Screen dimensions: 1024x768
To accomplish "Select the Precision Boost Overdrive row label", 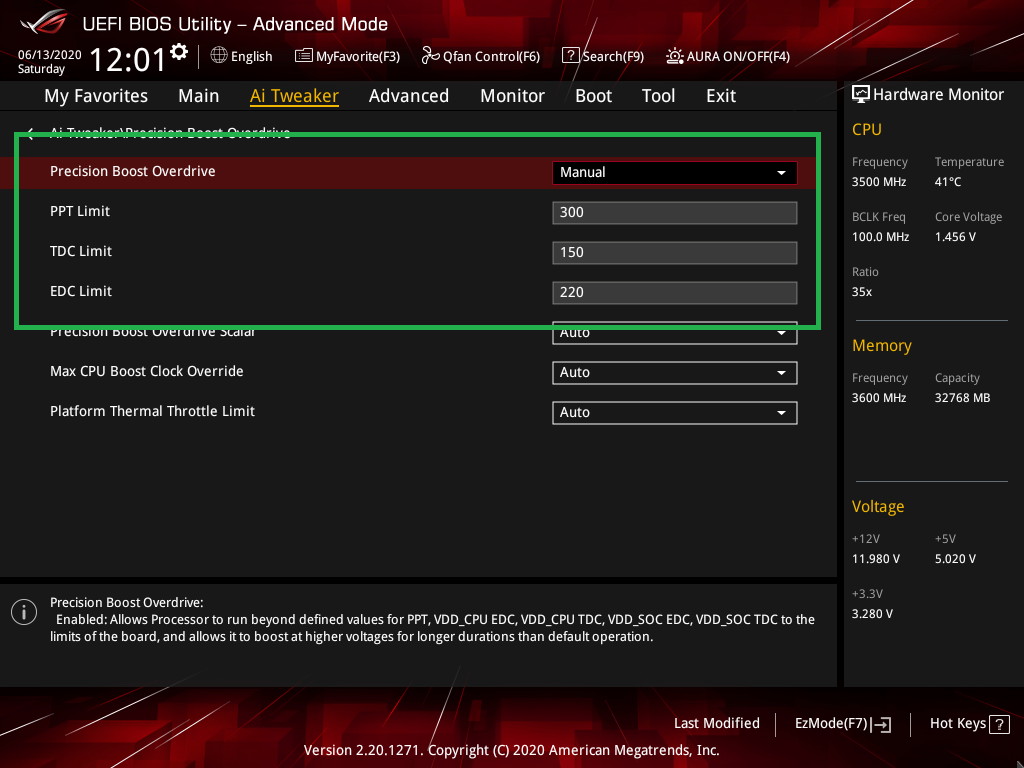I will [133, 171].
